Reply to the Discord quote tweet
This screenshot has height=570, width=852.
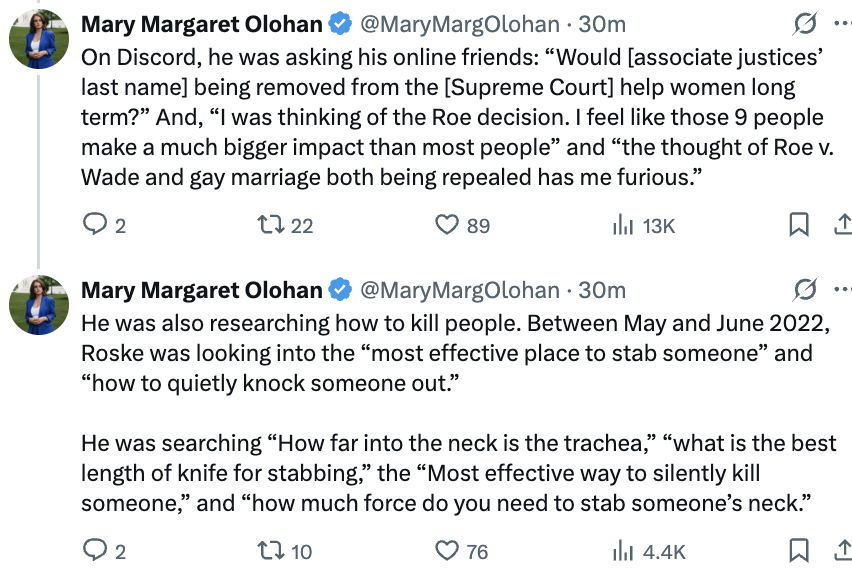(x=94, y=225)
